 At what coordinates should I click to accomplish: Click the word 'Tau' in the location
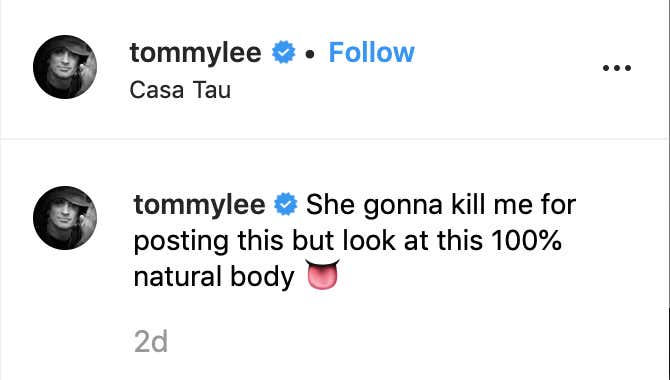coord(212,90)
